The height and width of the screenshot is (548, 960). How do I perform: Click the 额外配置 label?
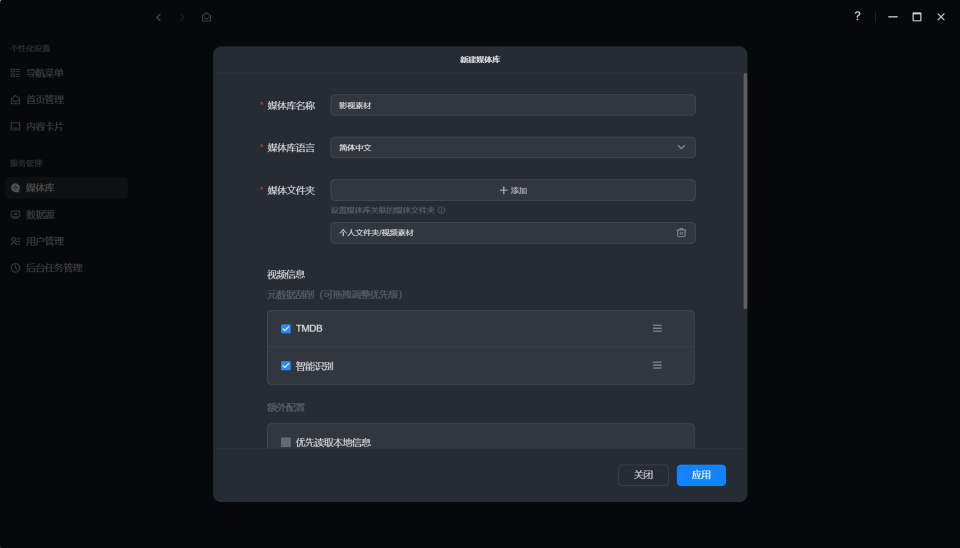click(286, 407)
